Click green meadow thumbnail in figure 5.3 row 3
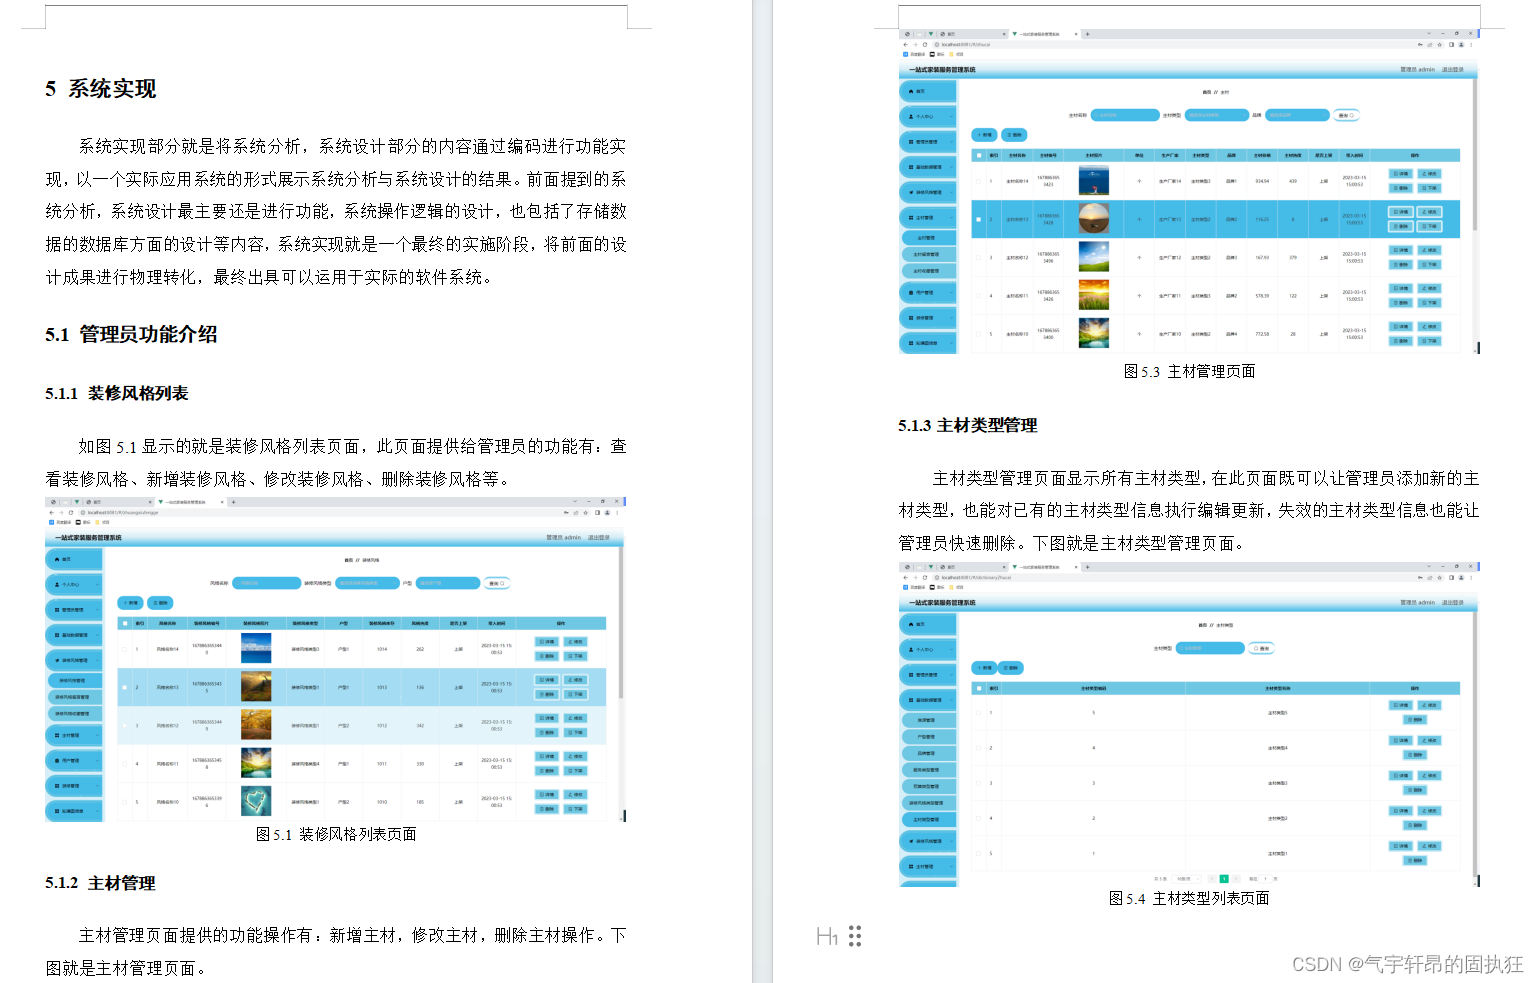Viewport: 1539px width, 983px height. [1094, 256]
